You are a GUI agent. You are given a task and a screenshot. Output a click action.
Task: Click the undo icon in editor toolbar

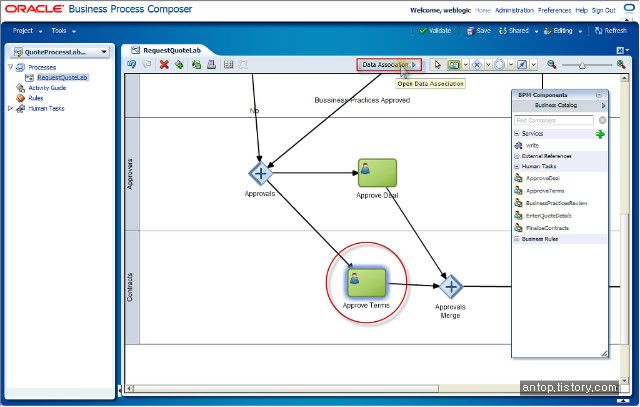click(x=131, y=64)
